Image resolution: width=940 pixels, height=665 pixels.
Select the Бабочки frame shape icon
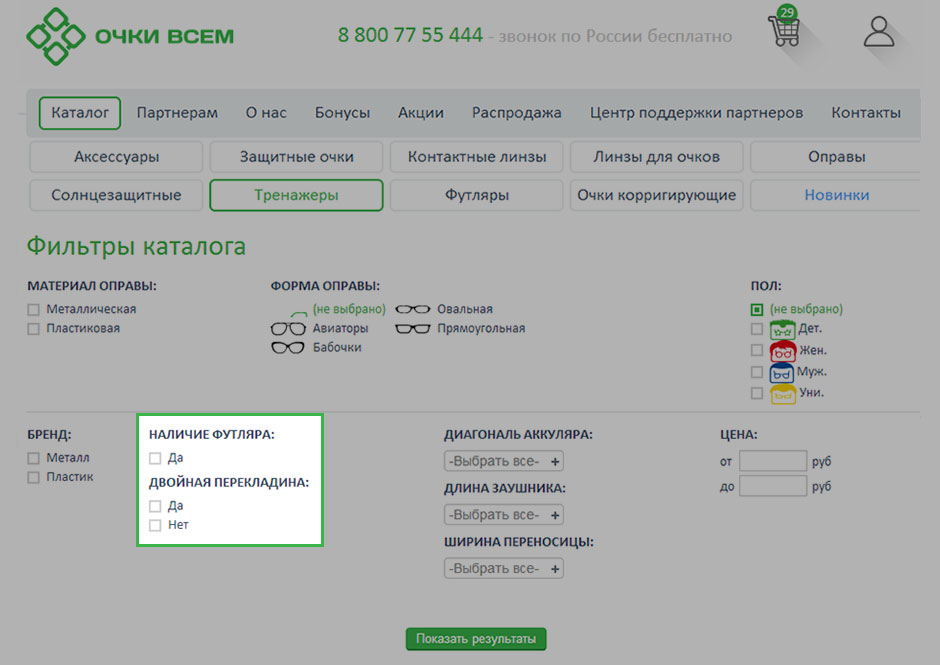coord(288,347)
